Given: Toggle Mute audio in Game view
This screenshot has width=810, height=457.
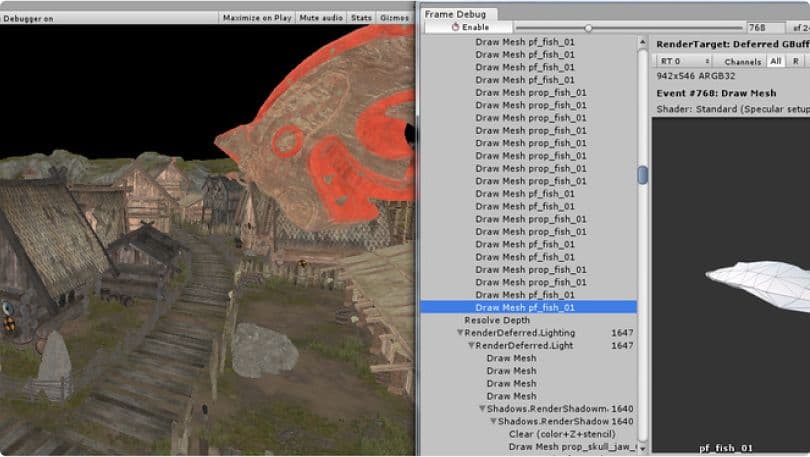Looking at the screenshot, I should click(x=322, y=17).
